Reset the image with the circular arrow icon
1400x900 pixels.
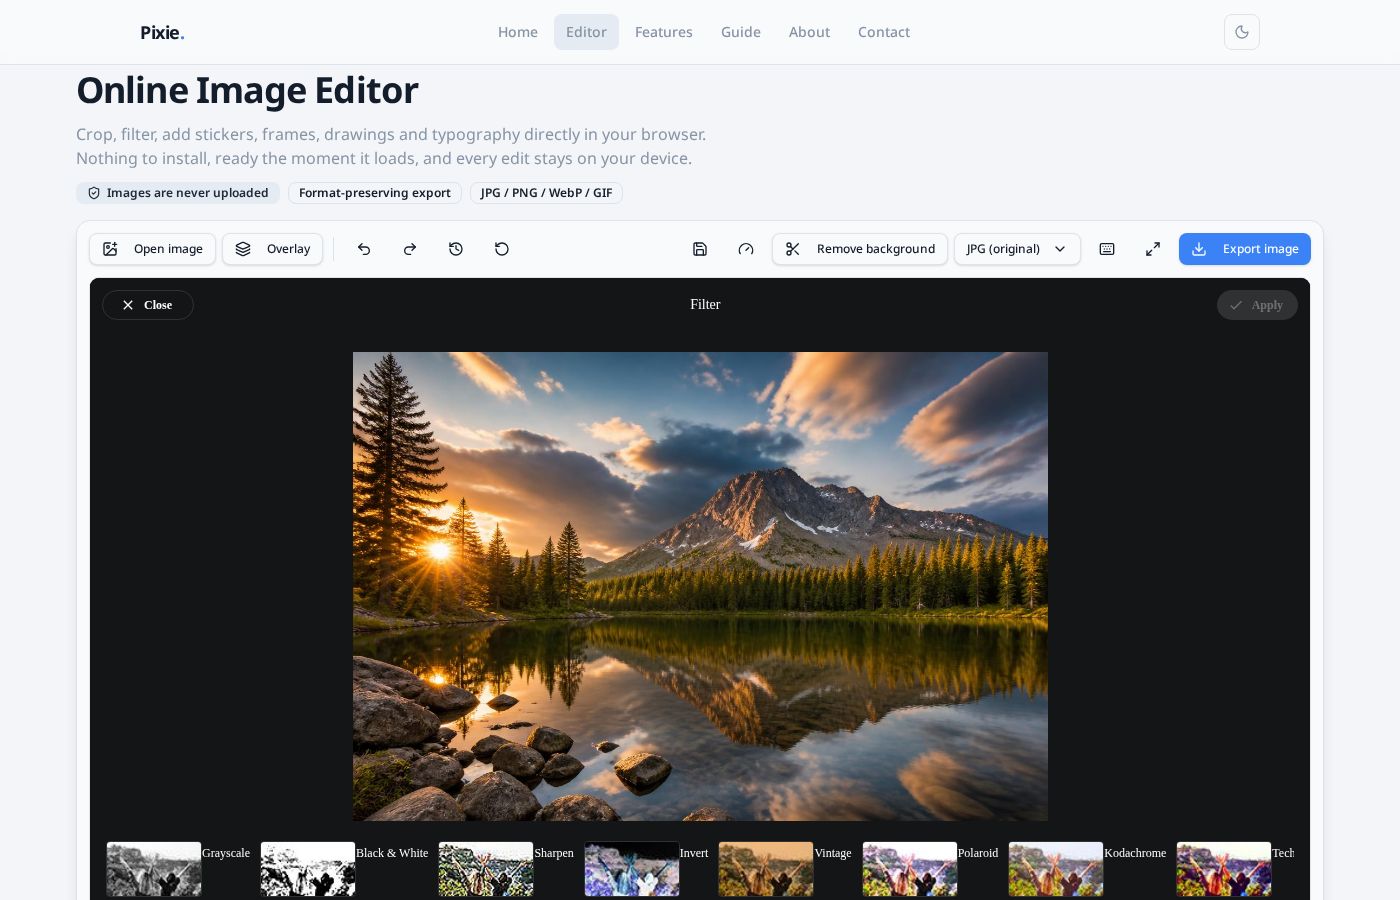point(502,249)
